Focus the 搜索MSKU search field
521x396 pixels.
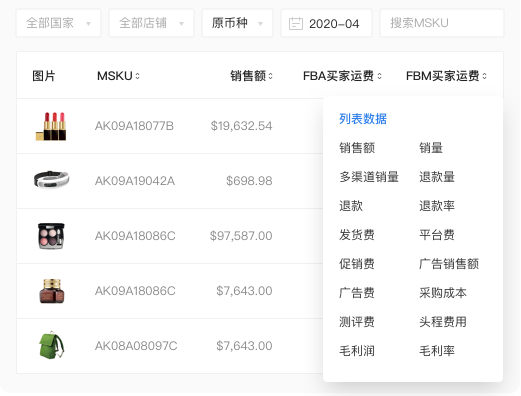pyautogui.click(x=442, y=23)
